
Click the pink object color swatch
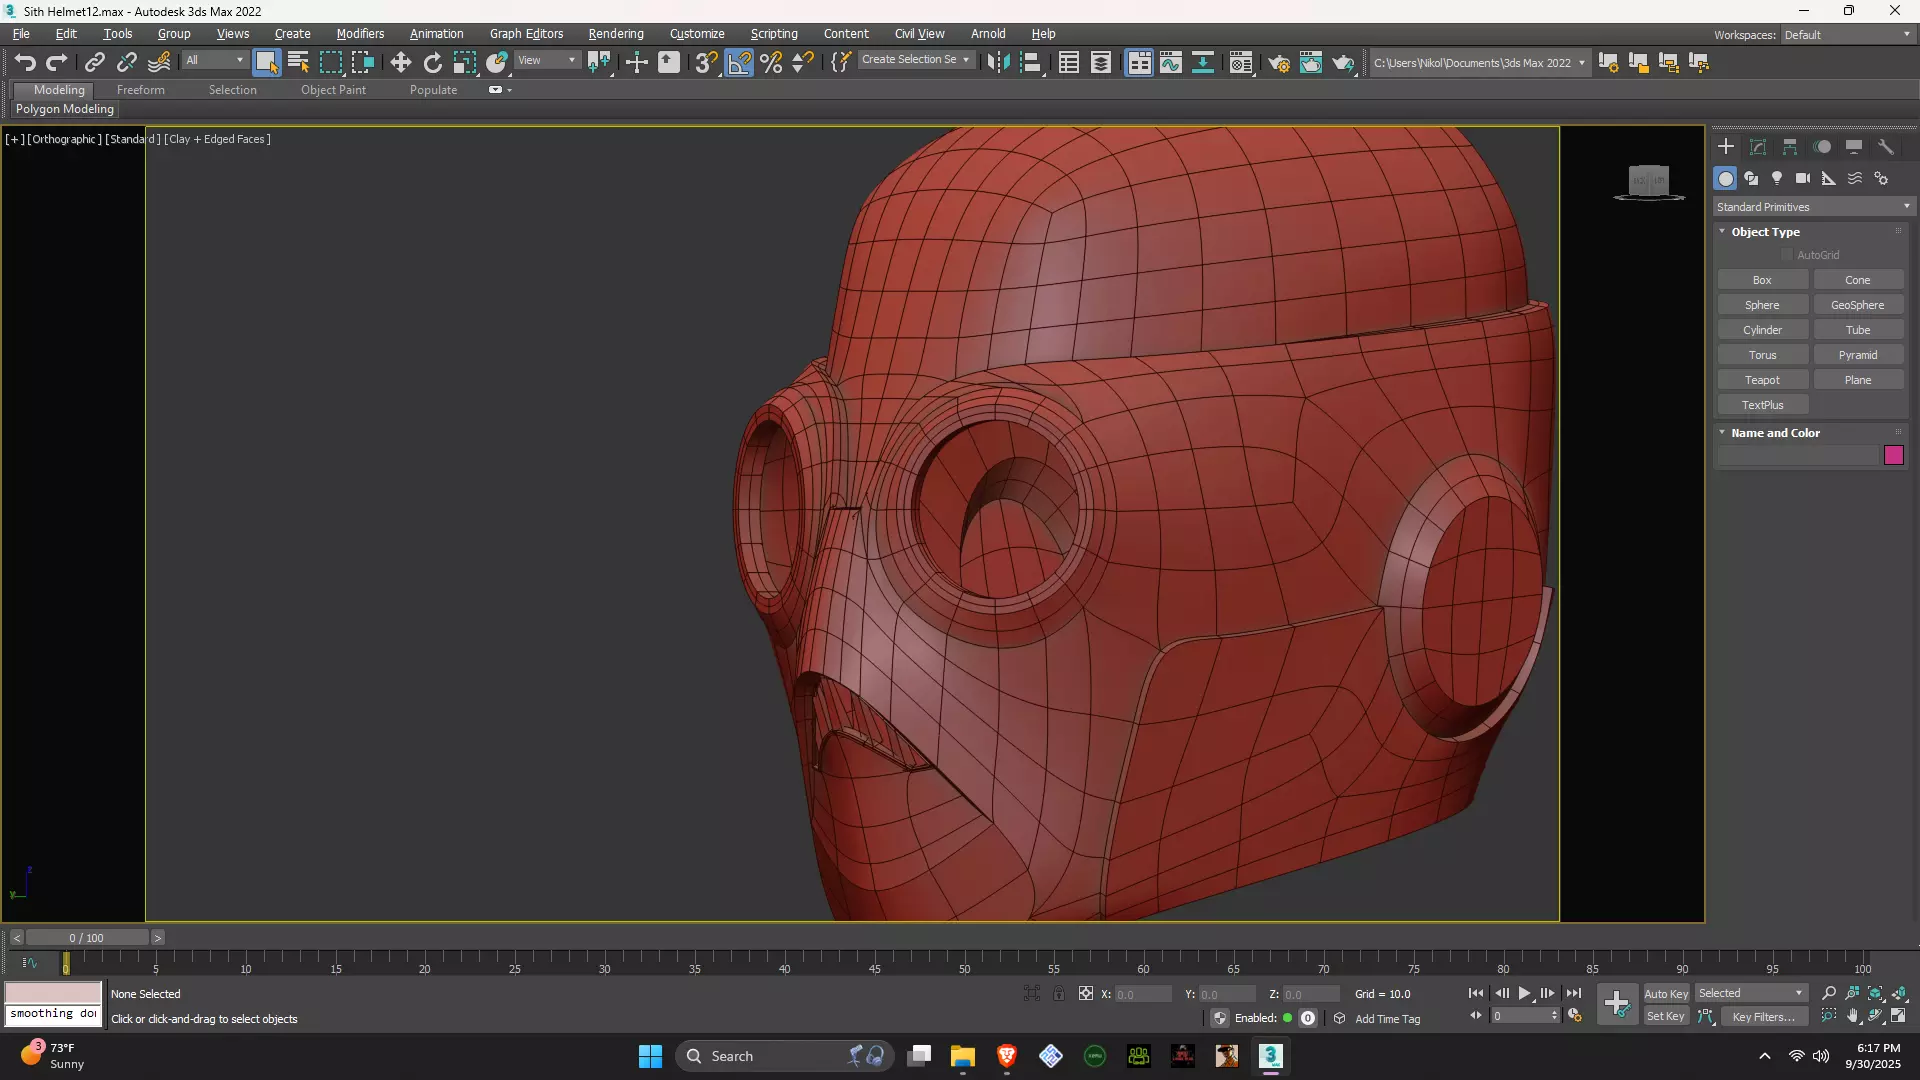click(x=1894, y=456)
